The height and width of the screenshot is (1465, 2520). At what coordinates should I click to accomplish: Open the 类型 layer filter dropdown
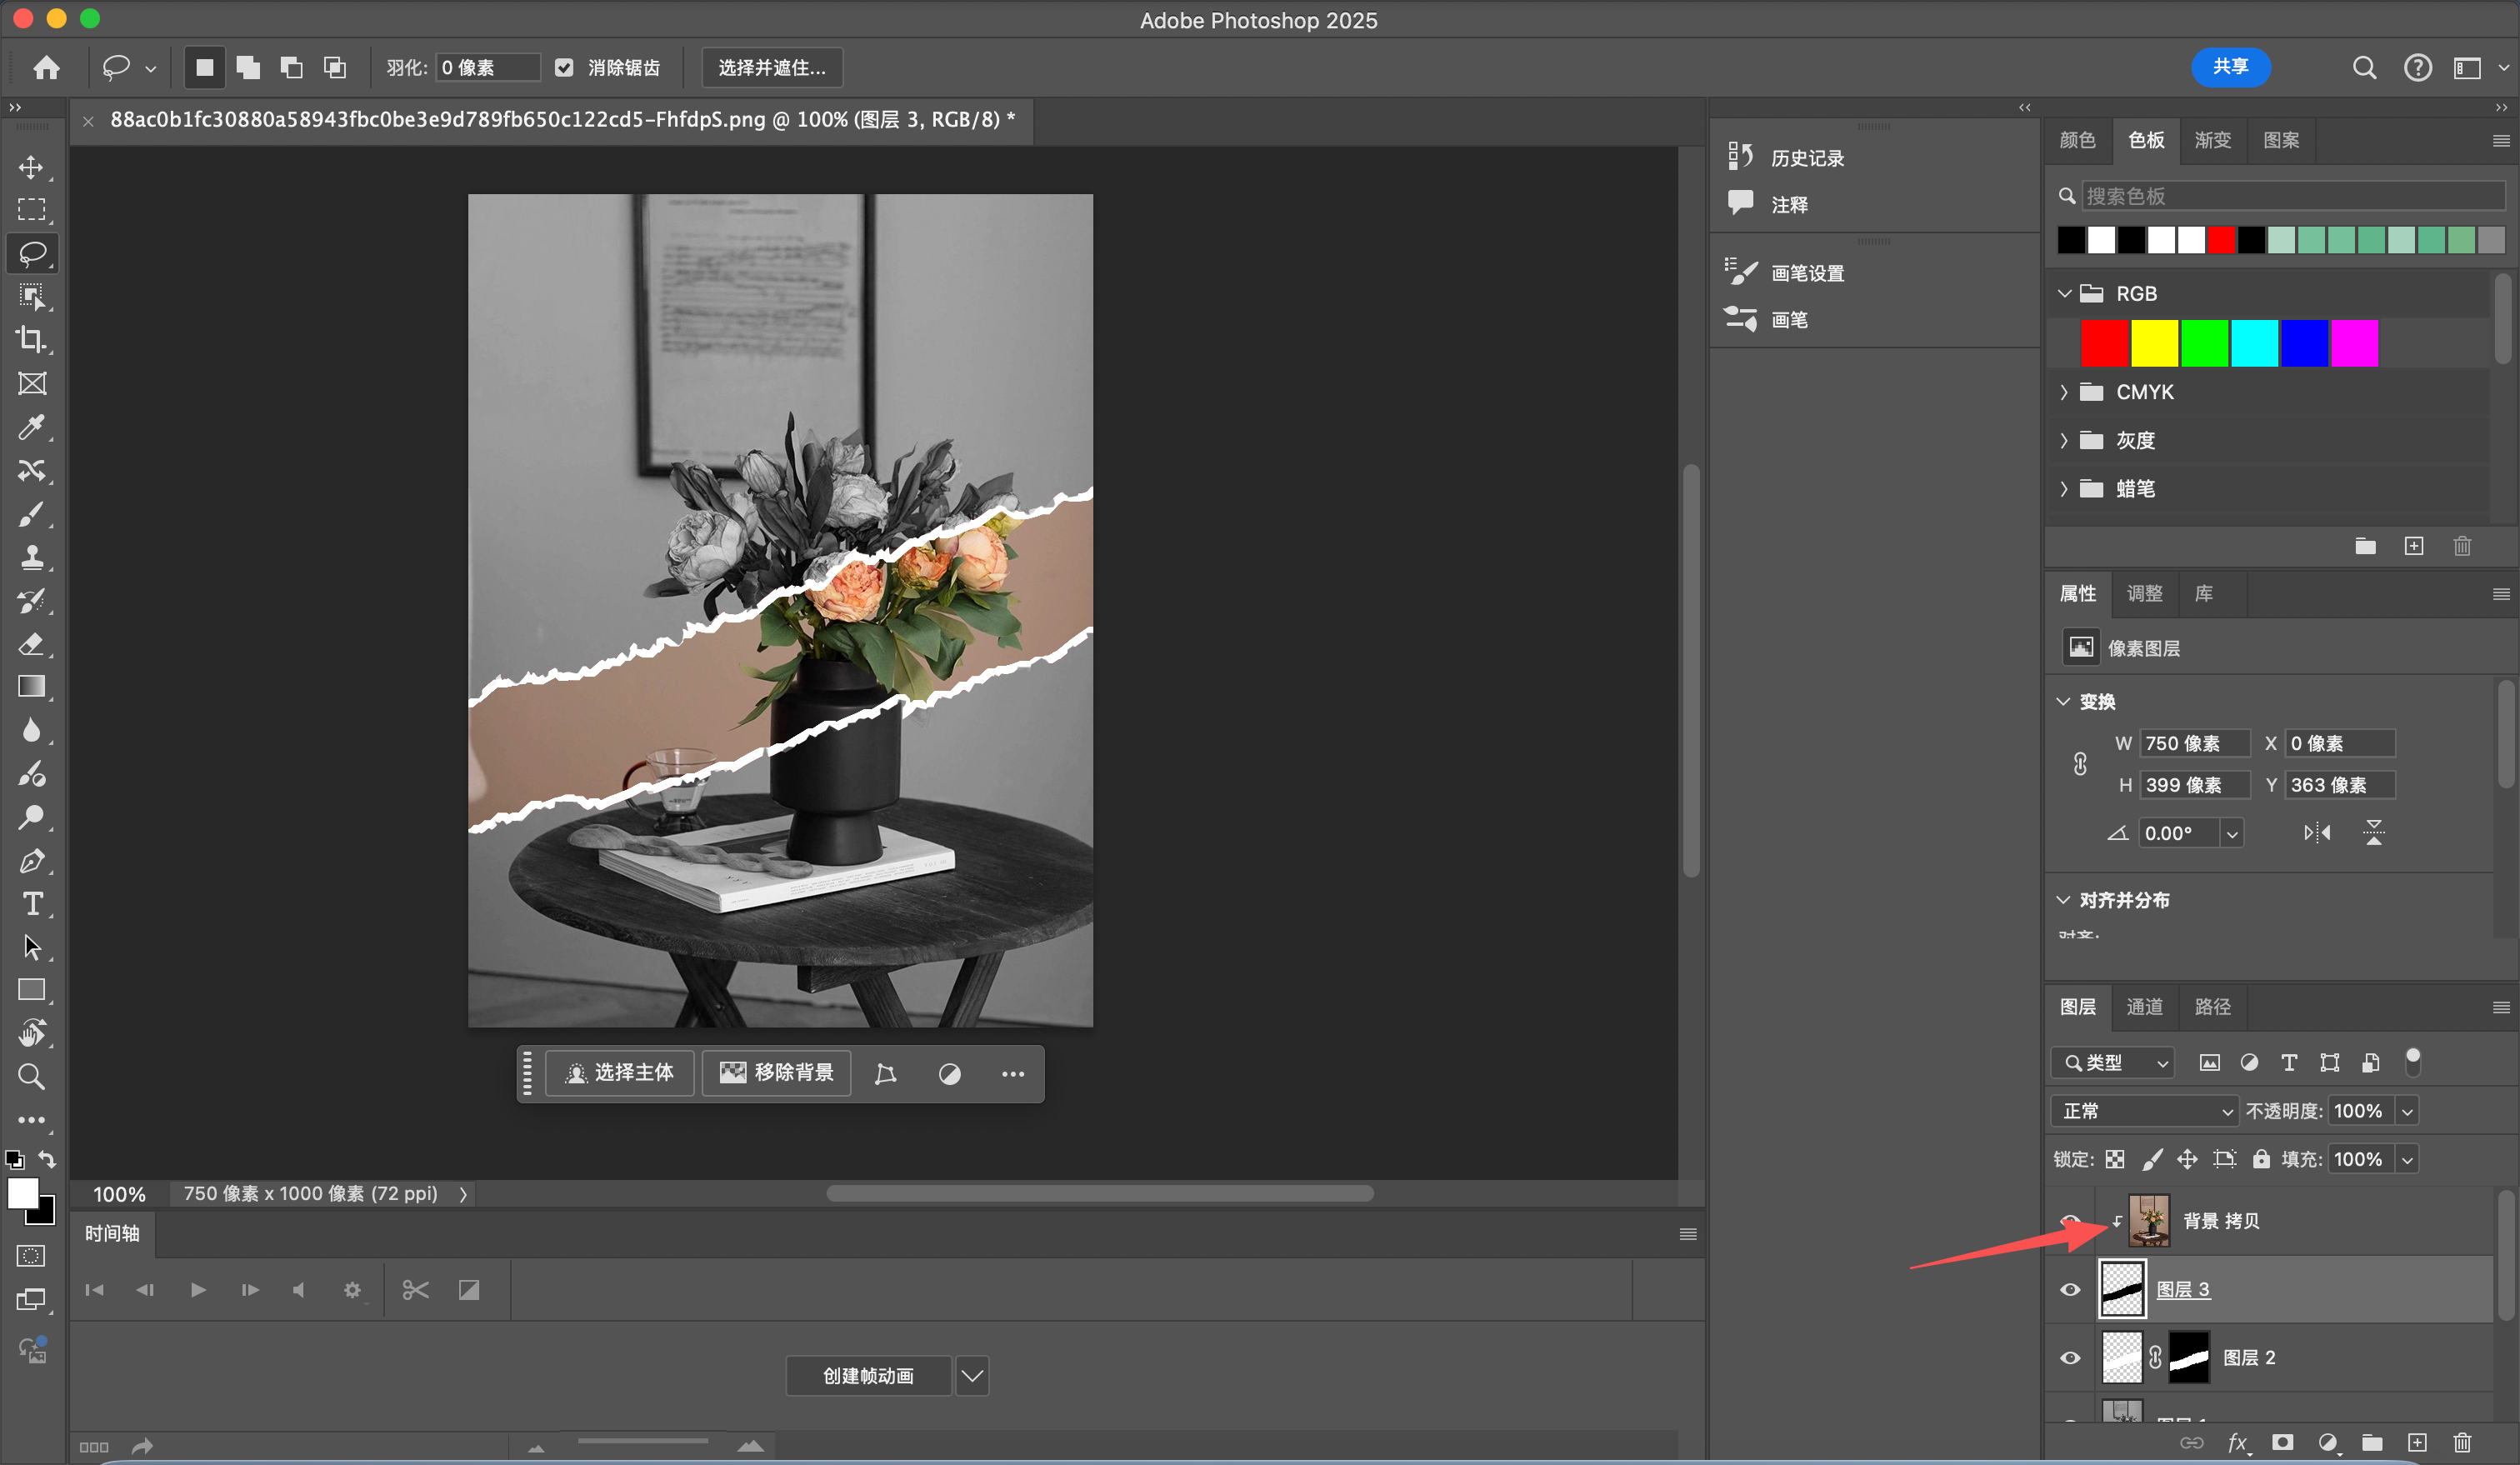coord(2112,1062)
